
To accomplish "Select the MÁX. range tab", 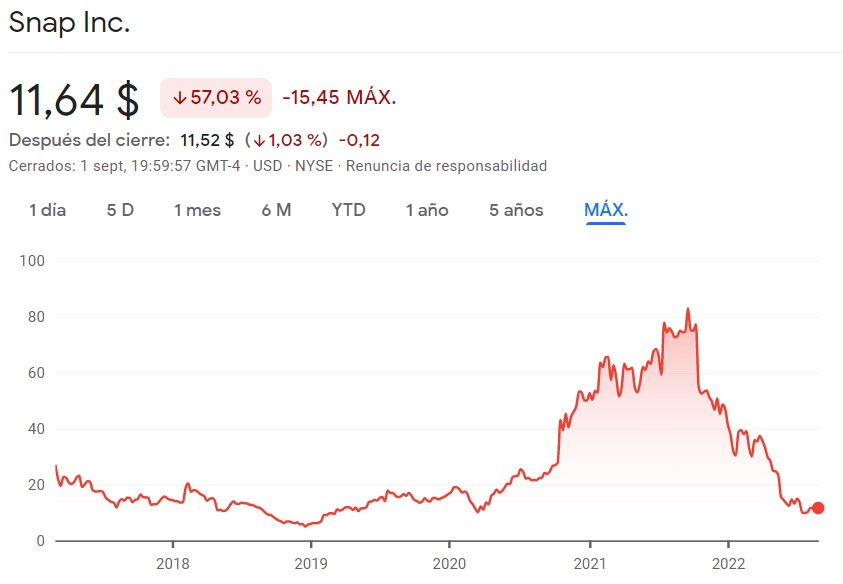I will tap(606, 210).
